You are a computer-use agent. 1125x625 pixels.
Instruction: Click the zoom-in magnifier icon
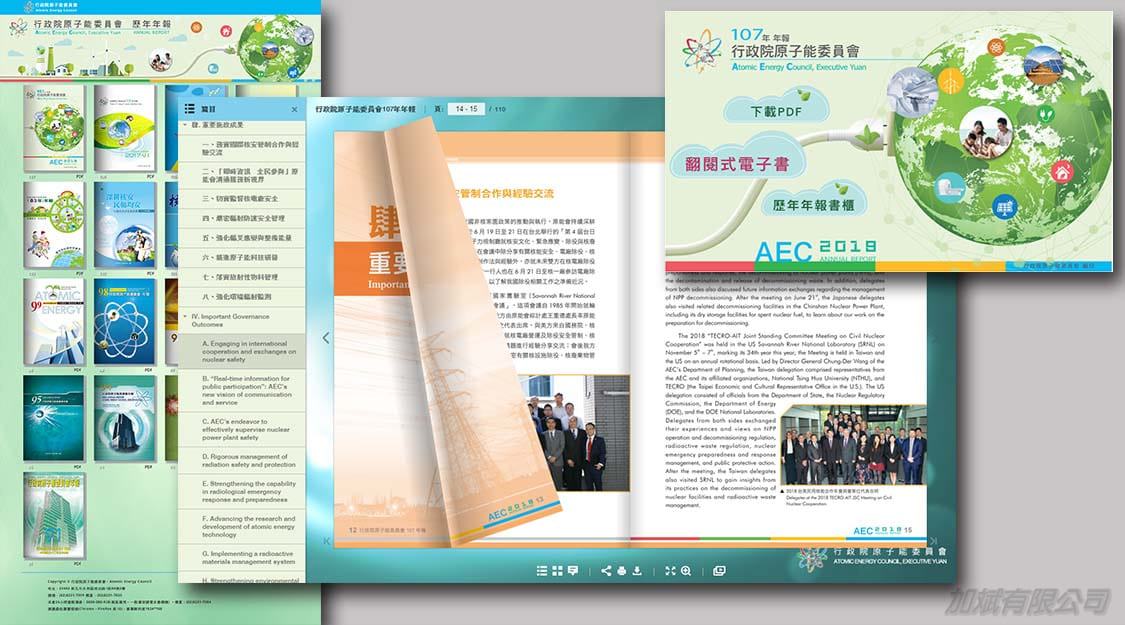tap(686, 570)
